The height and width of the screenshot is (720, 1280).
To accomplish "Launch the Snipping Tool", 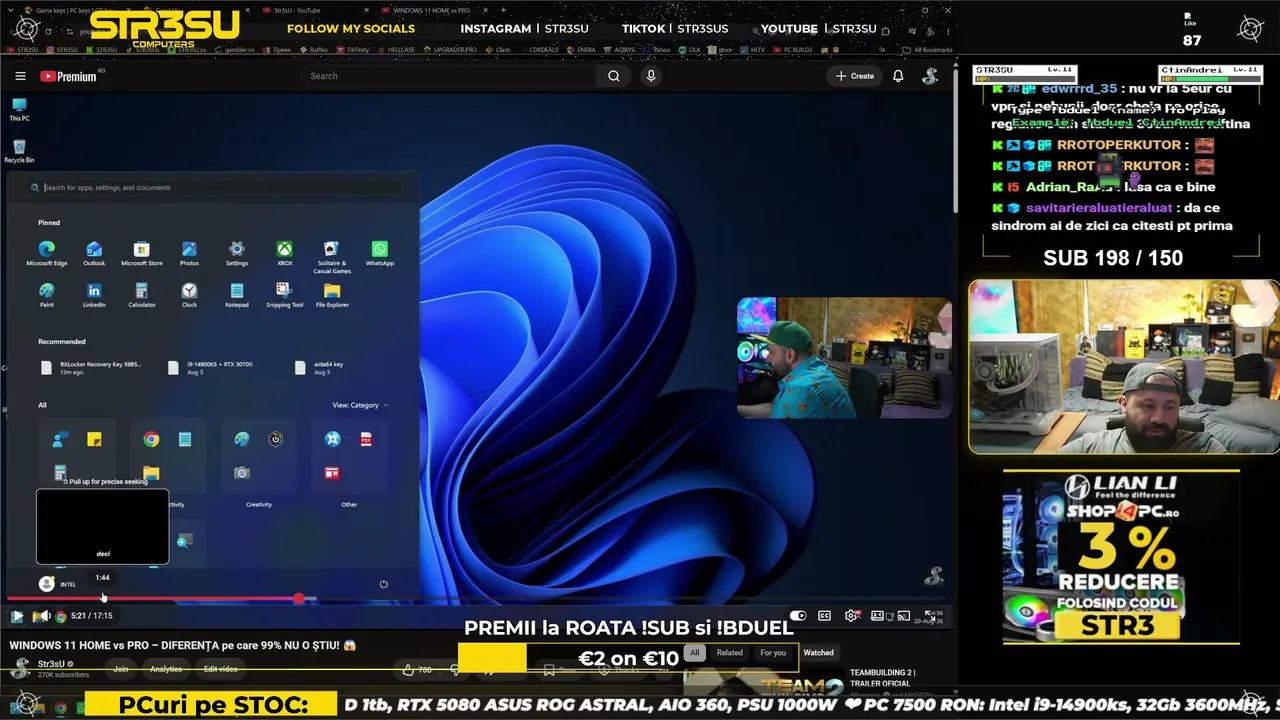I will [285, 295].
